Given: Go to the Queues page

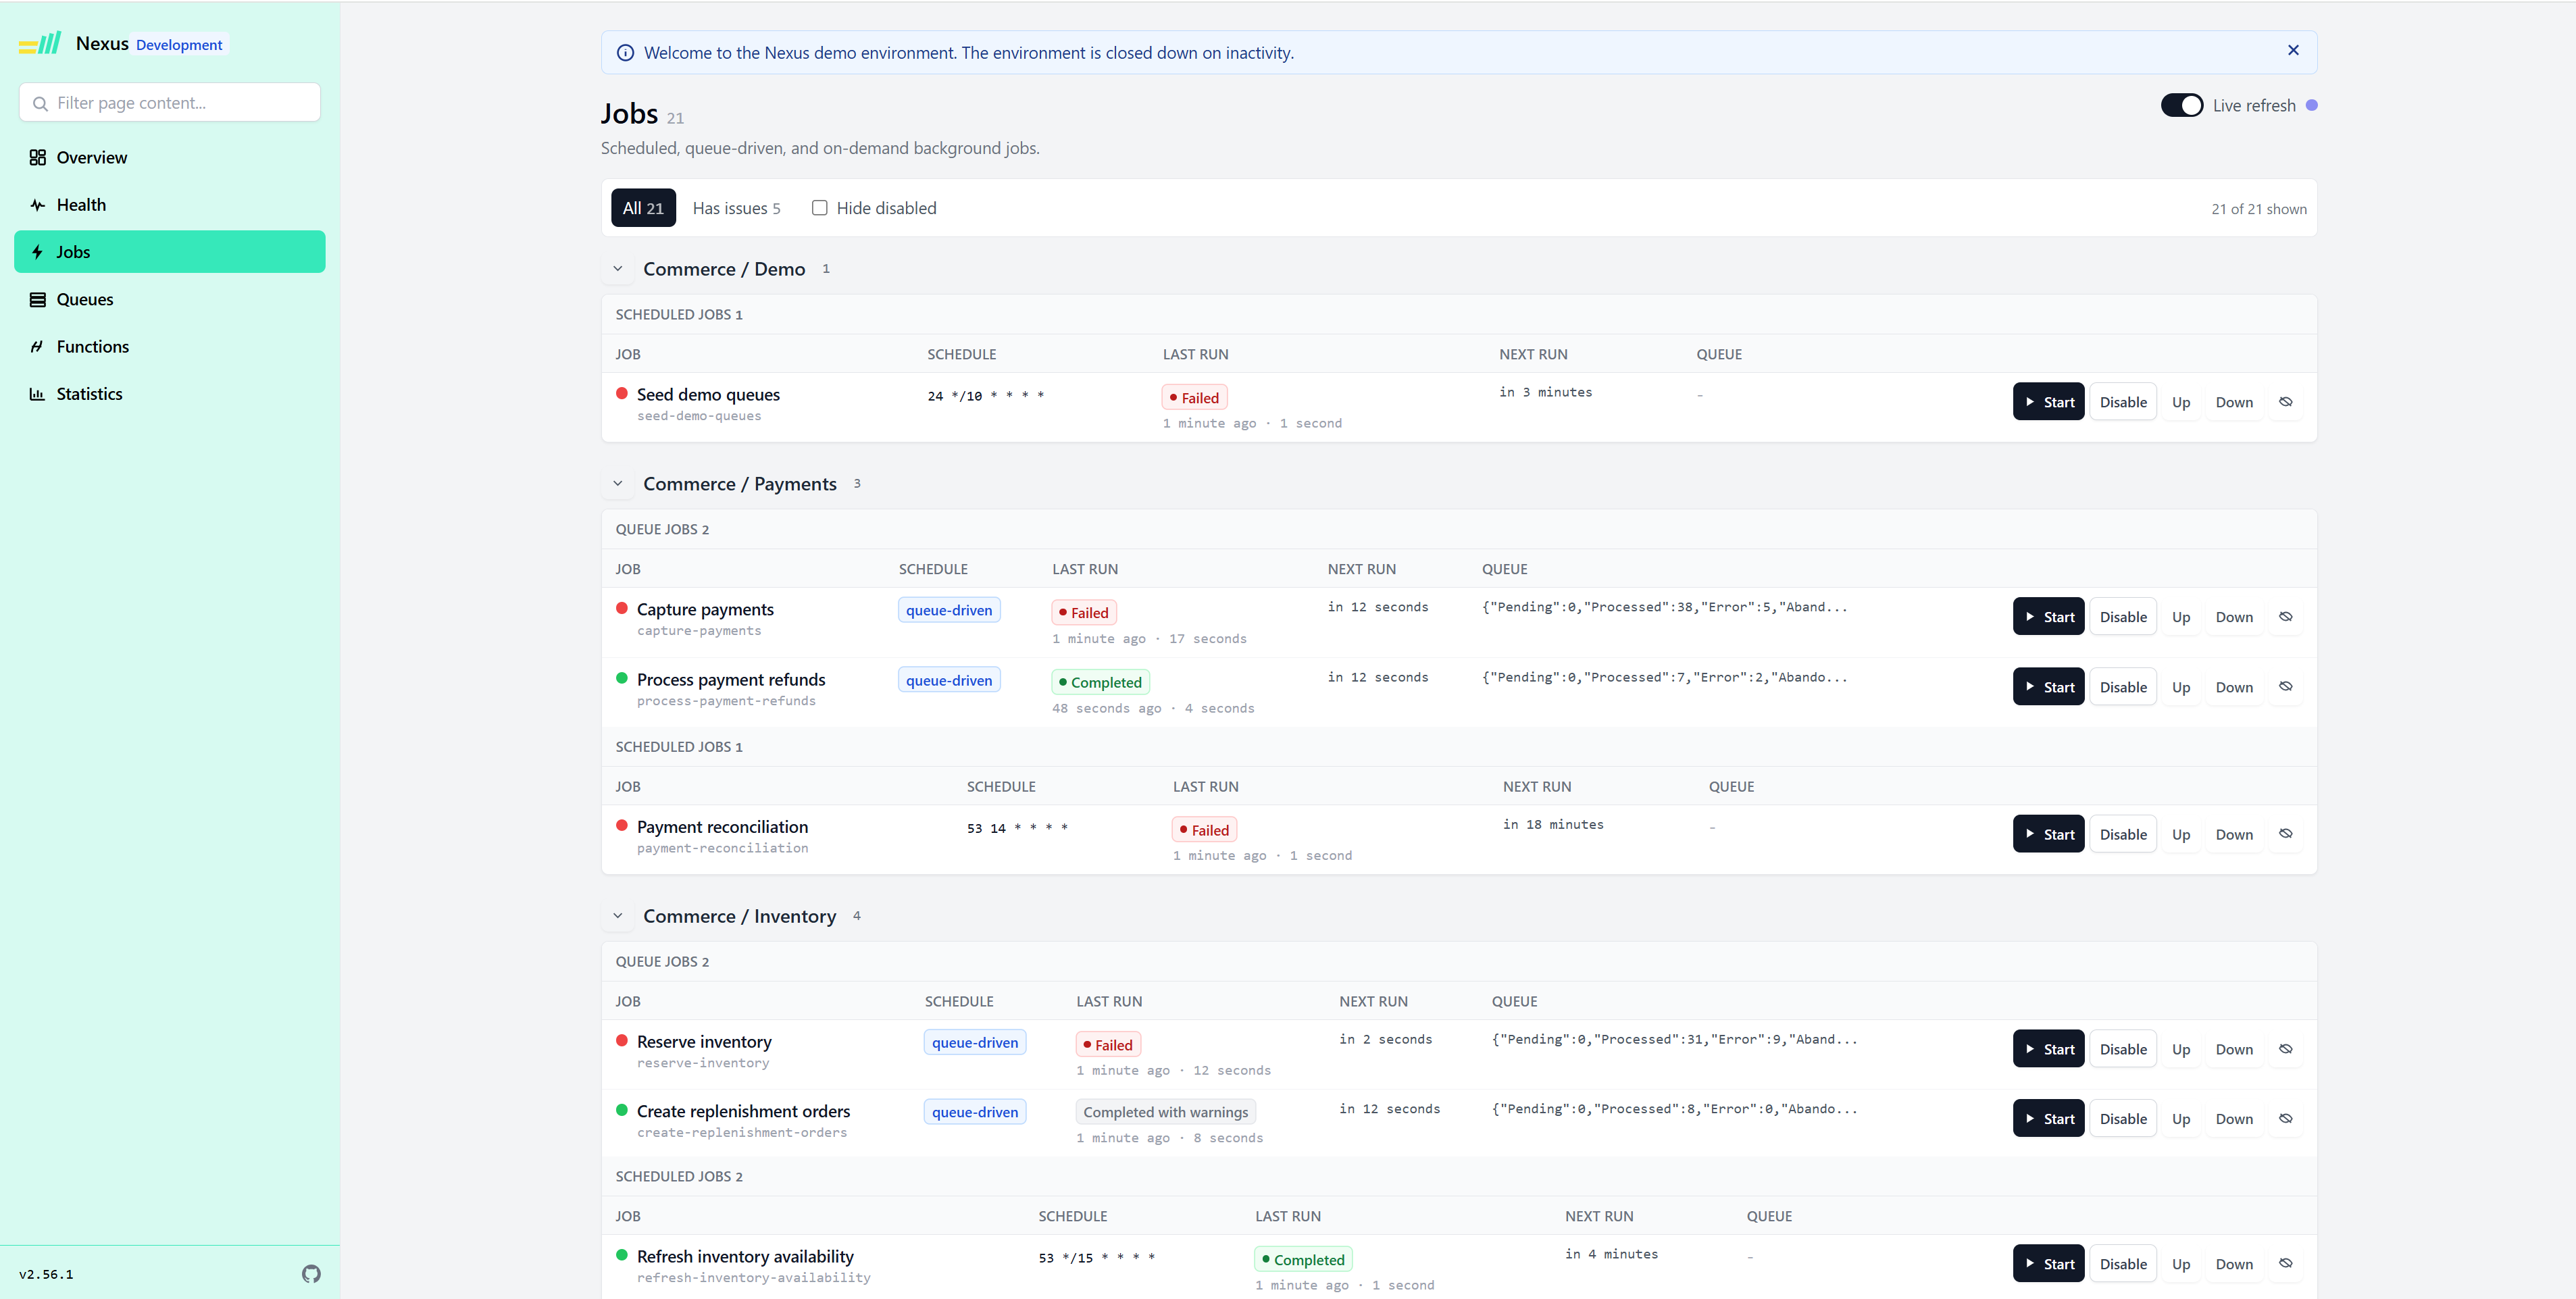Looking at the screenshot, I should pos(170,299).
